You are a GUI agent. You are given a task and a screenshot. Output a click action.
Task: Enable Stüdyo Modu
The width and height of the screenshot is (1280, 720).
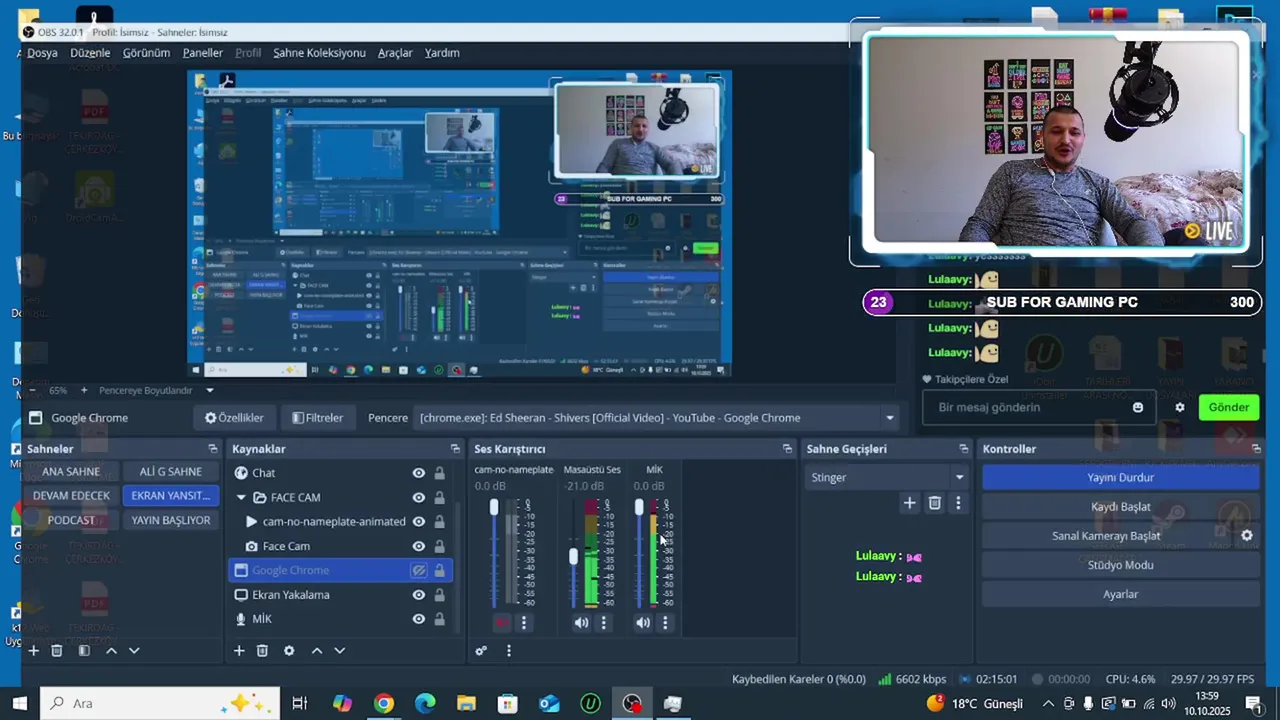coord(1120,565)
